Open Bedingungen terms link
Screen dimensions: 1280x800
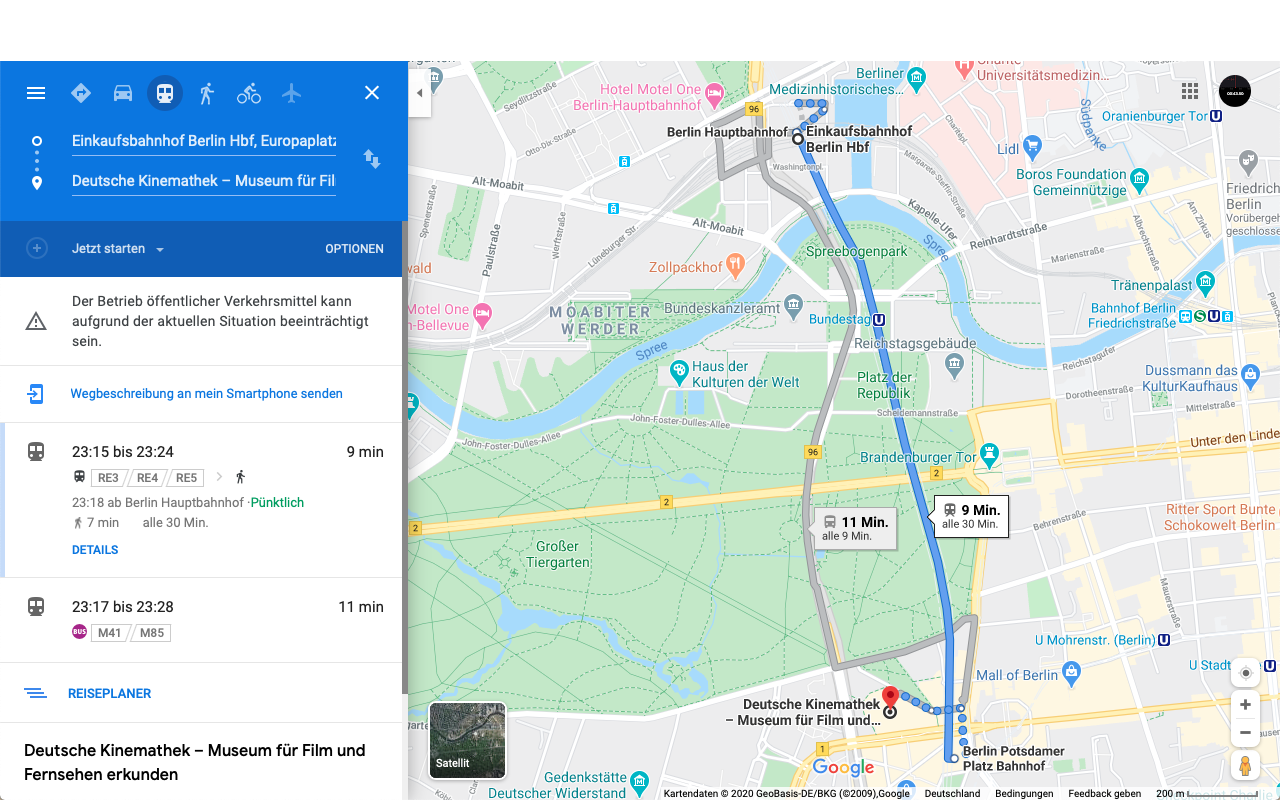click(x=1024, y=793)
